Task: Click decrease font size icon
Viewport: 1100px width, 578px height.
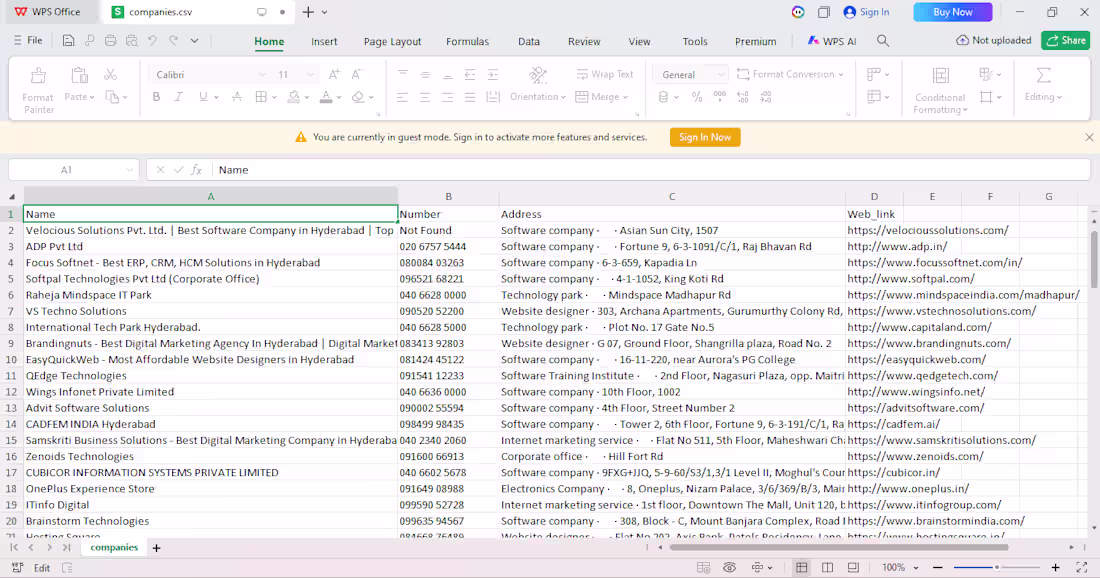Action: [356, 74]
